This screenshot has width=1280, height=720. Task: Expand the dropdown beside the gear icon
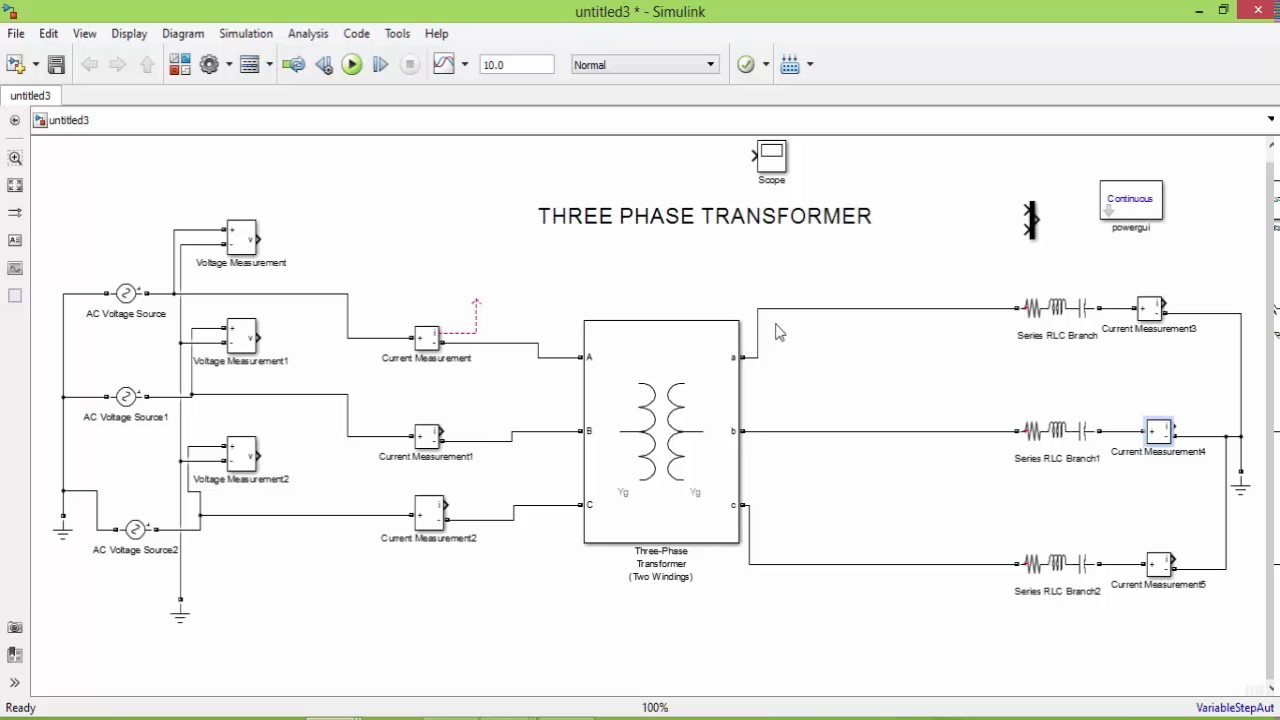[229, 65]
